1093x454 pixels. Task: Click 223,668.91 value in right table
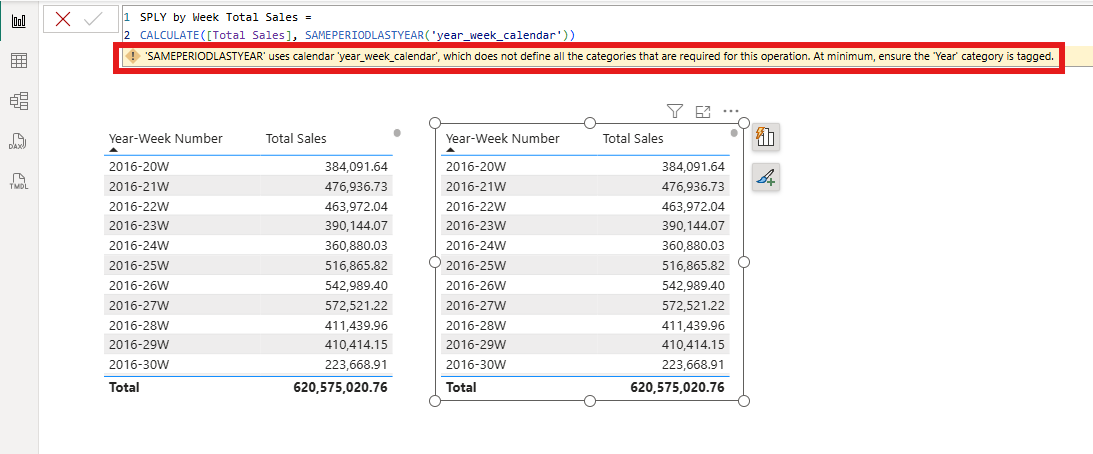(x=693, y=364)
